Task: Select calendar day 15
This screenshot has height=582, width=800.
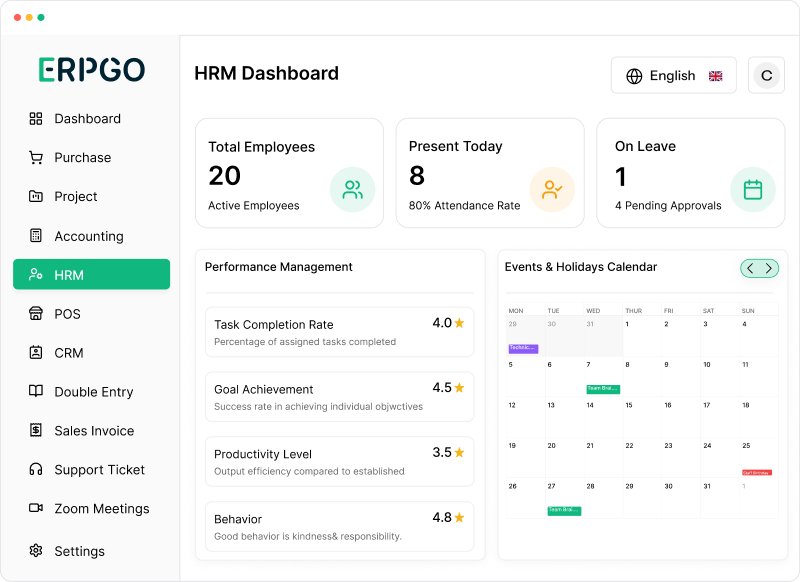Action: pyautogui.click(x=641, y=417)
